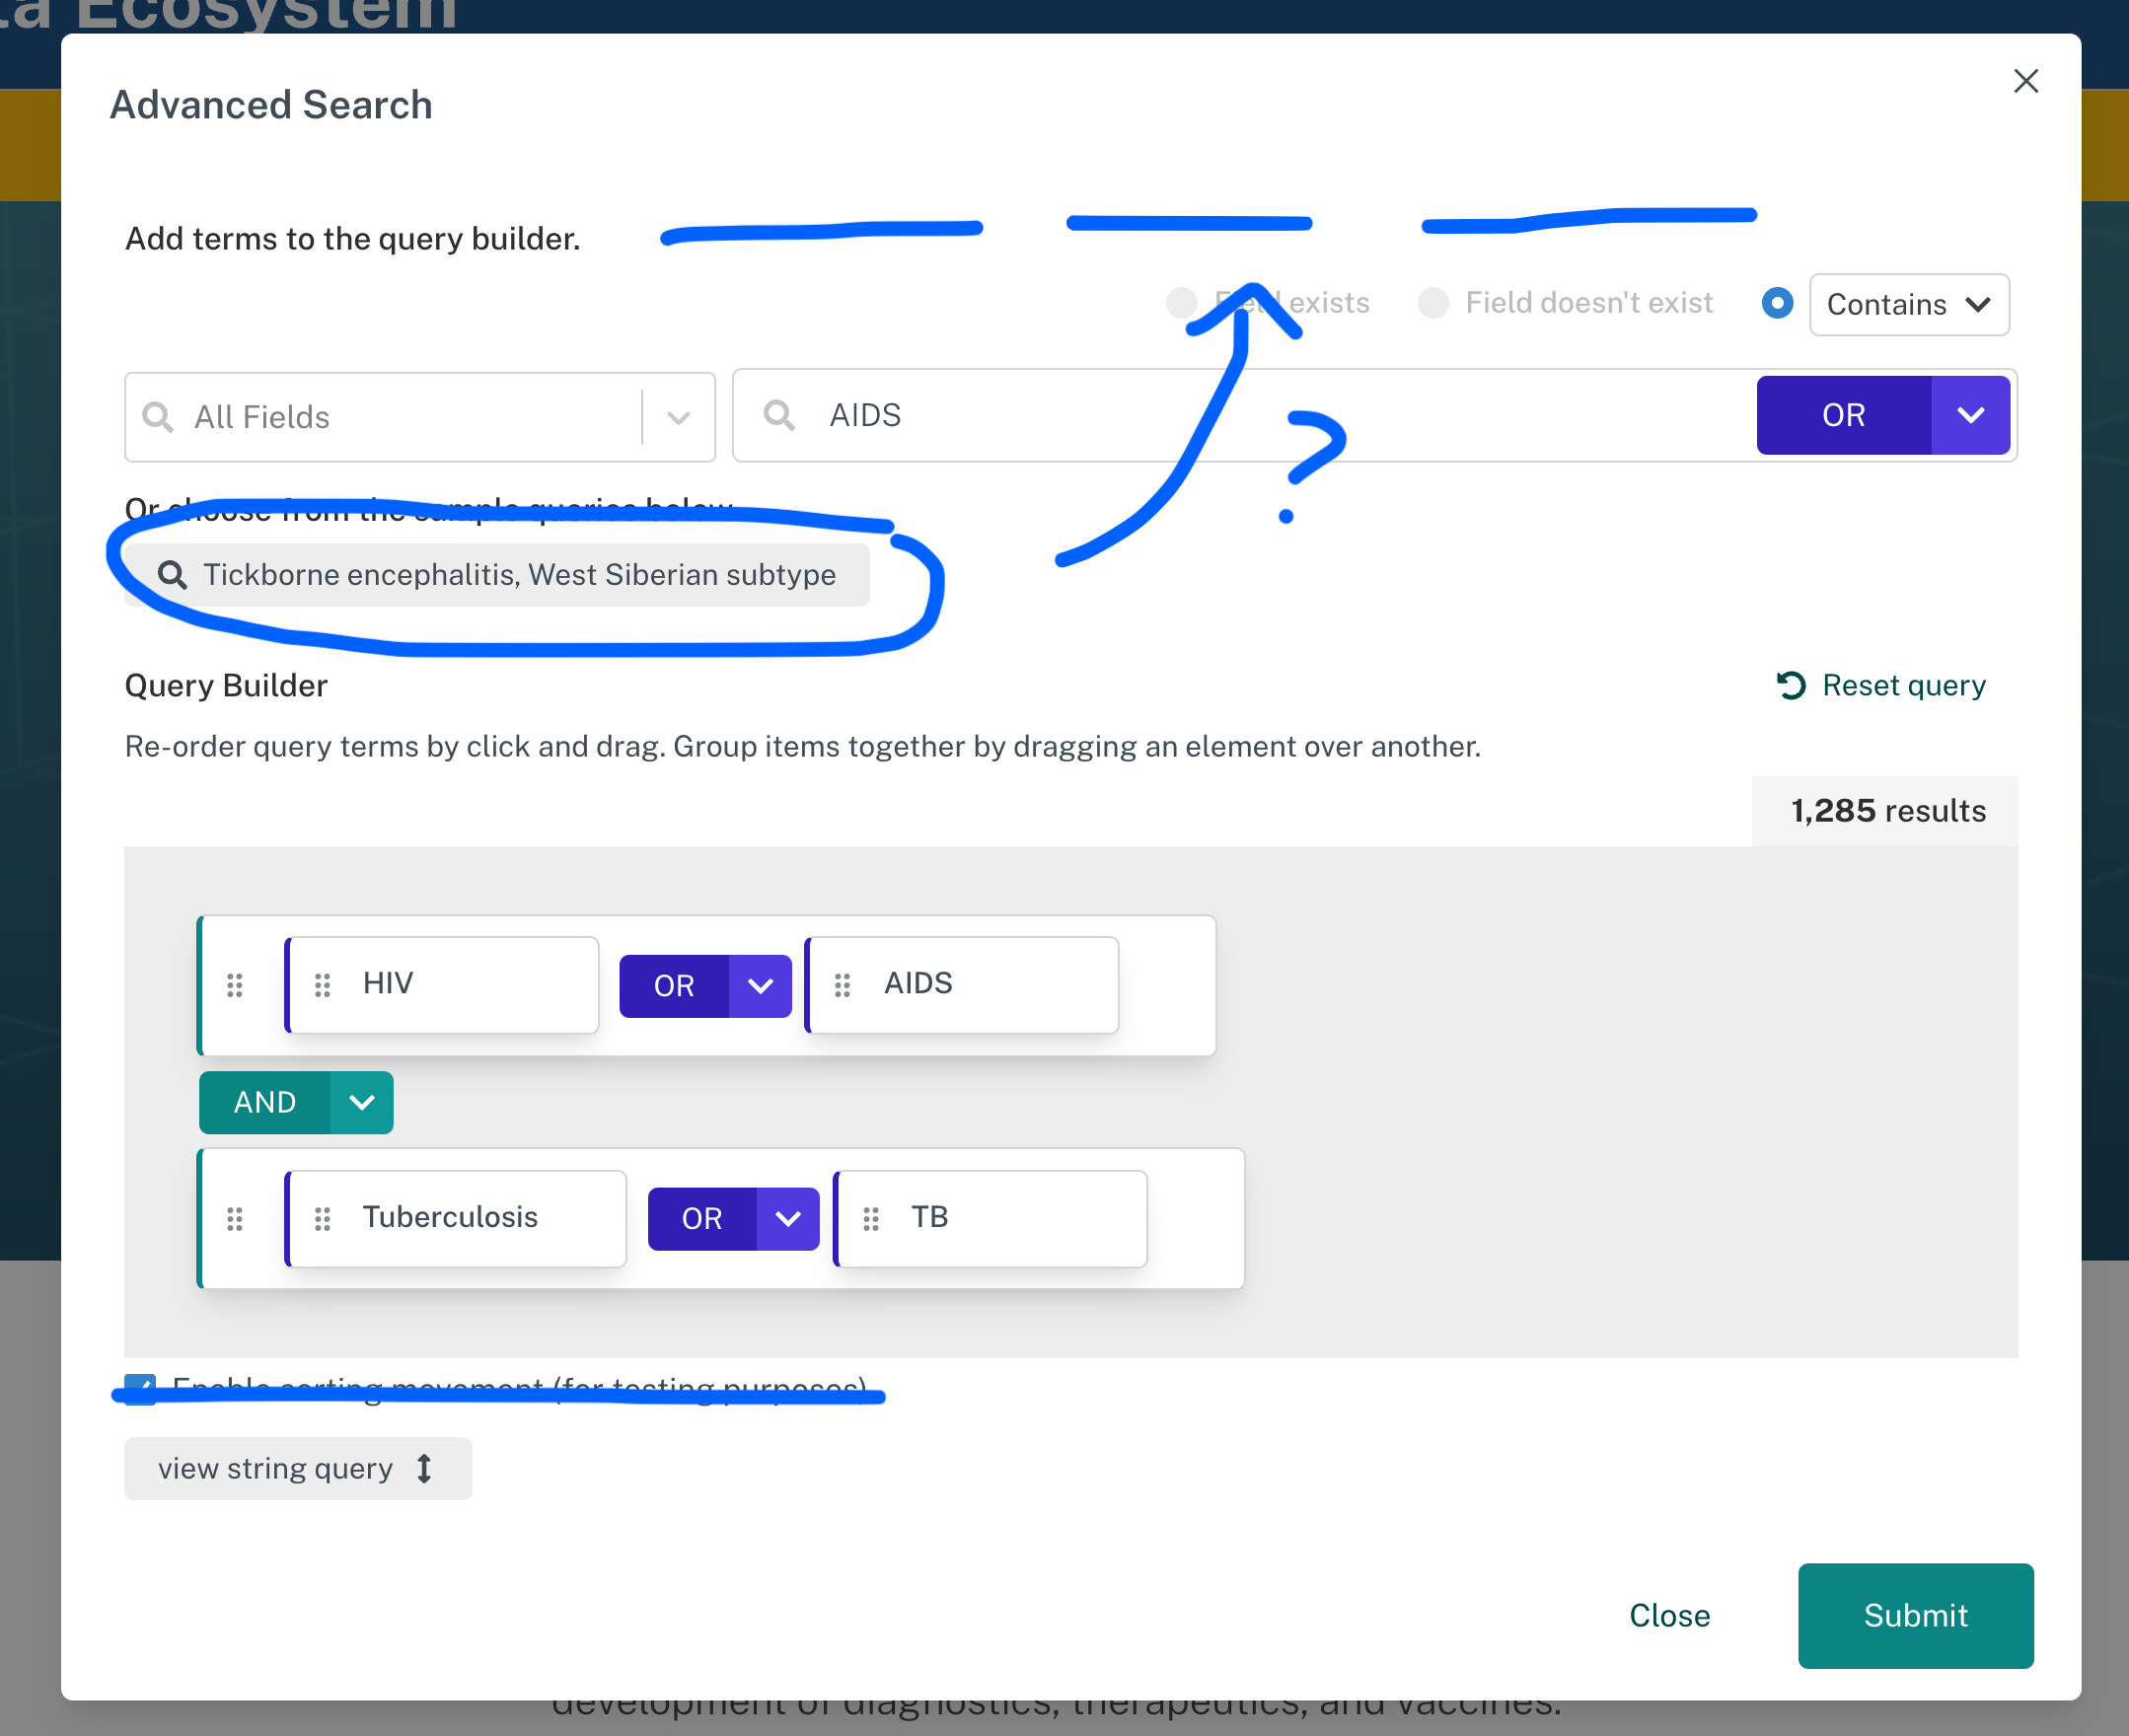Open the Contains operator dropdown
The height and width of the screenshot is (1736, 2129).
(1909, 305)
